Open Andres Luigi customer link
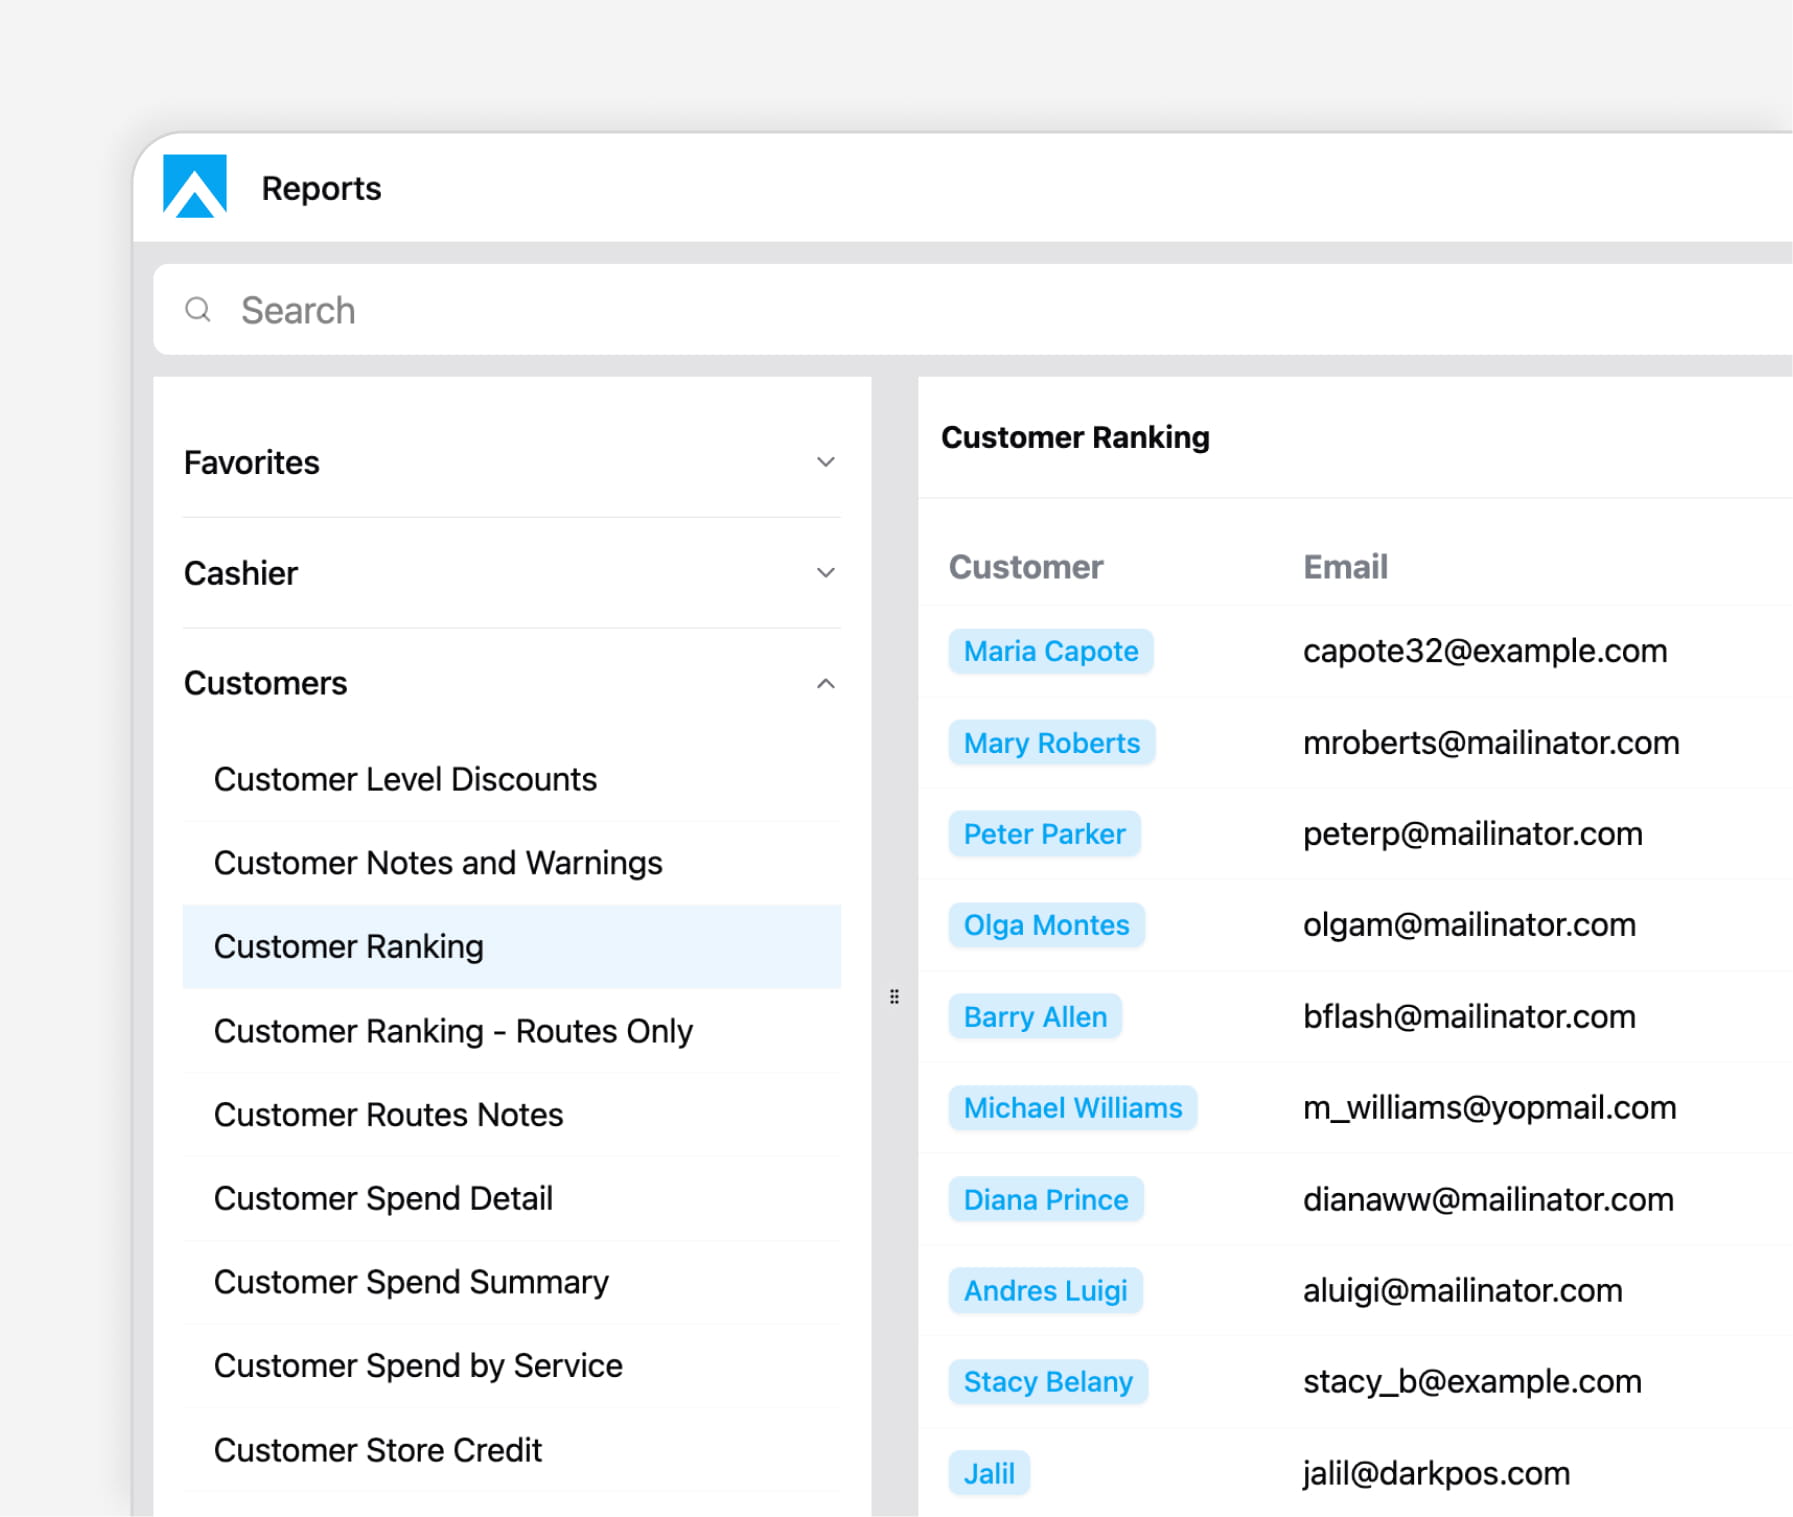This screenshot has width=1793, height=1517. pyautogui.click(x=1046, y=1291)
